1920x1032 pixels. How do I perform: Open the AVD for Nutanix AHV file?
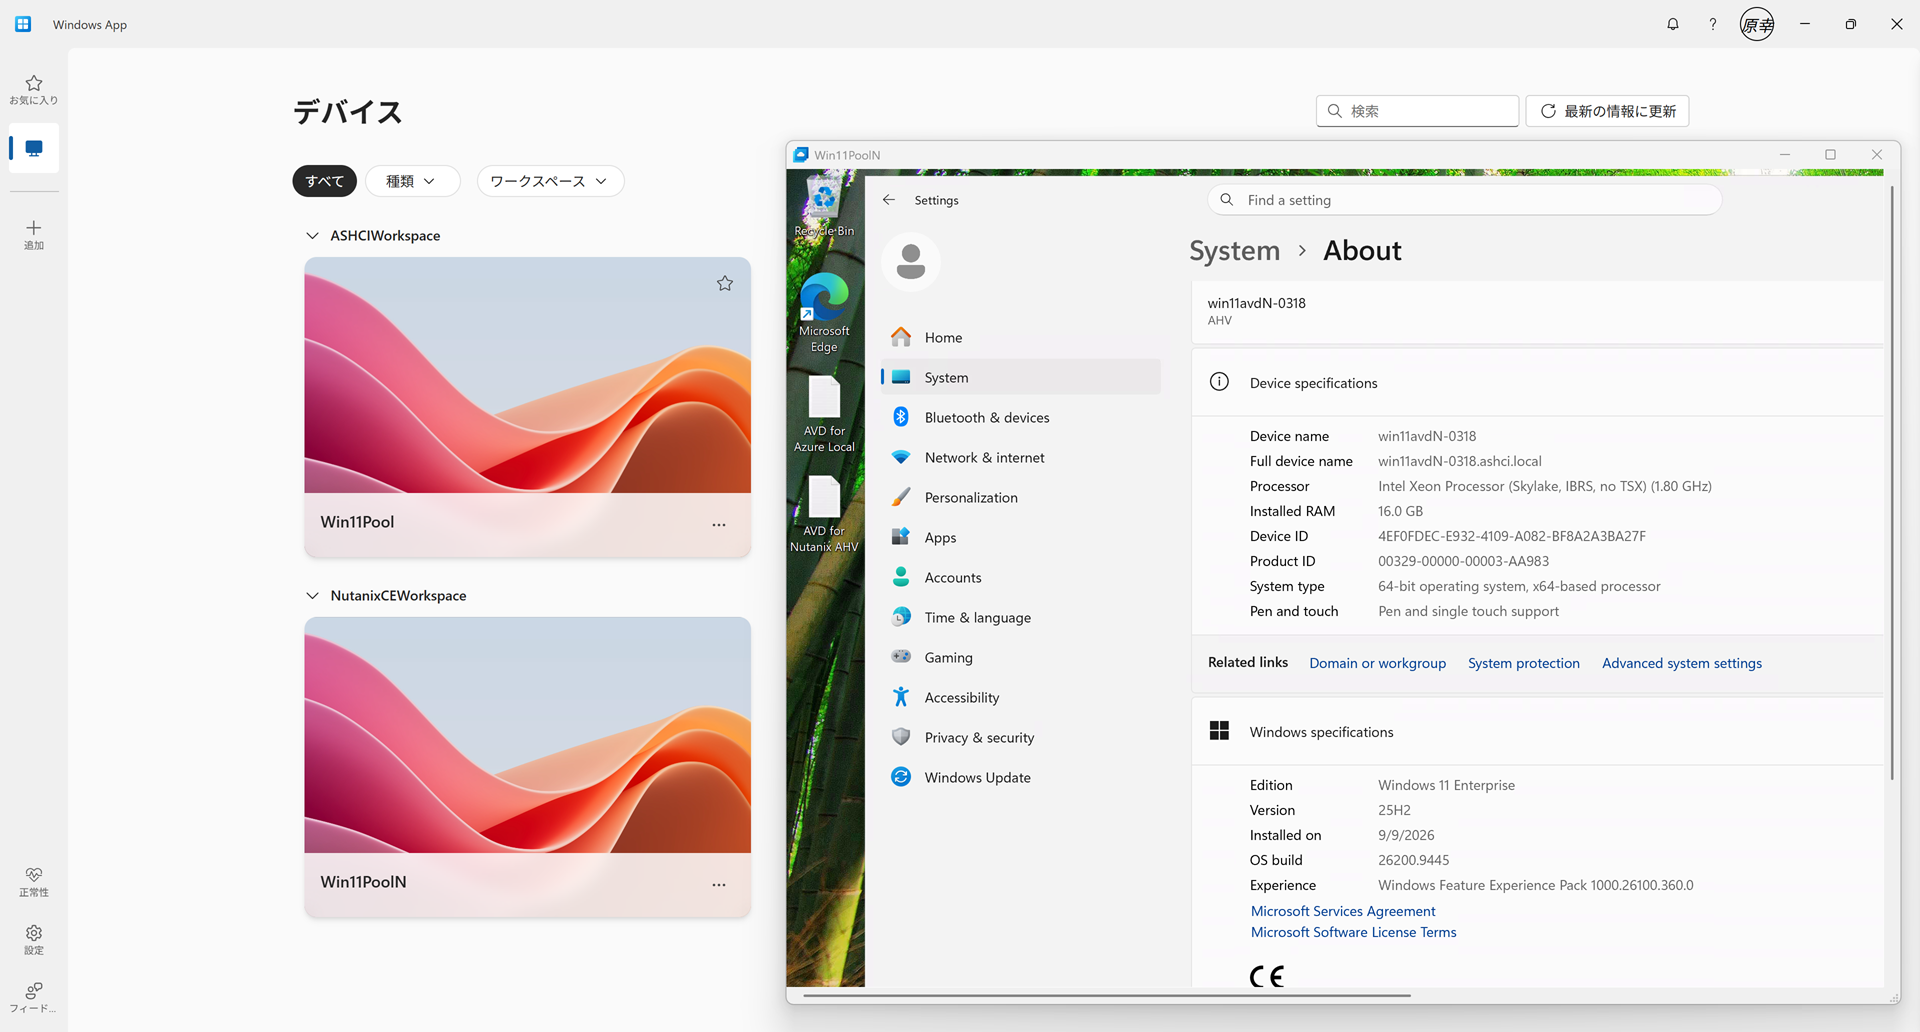point(824,514)
